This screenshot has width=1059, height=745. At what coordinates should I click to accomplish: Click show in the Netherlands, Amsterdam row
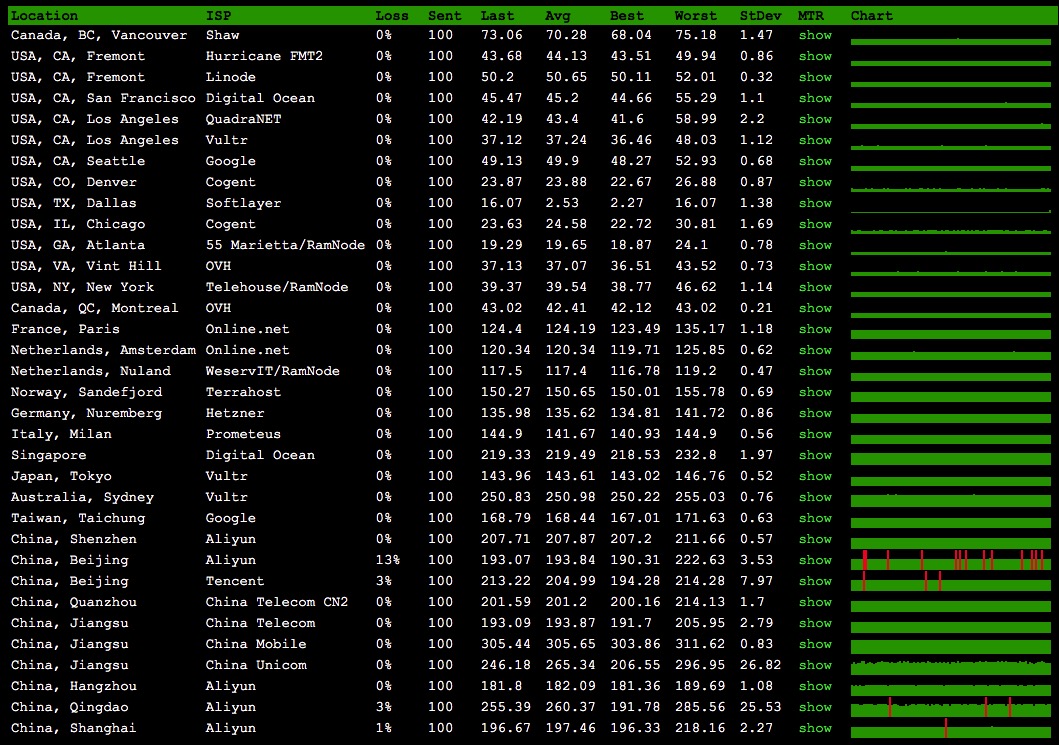pyautogui.click(x=815, y=350)
